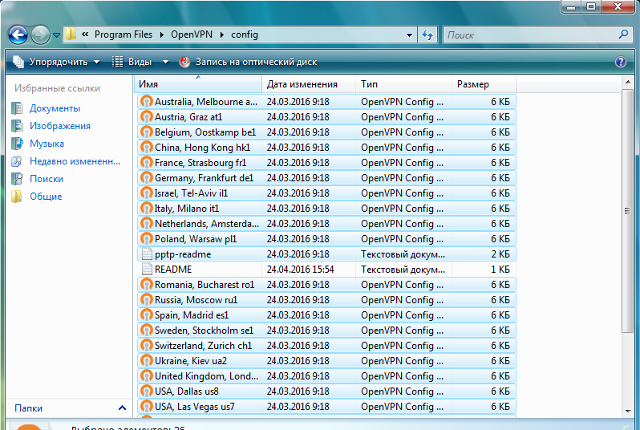Click the Refresh button beside address bar
640x430 pixels.
427,35
